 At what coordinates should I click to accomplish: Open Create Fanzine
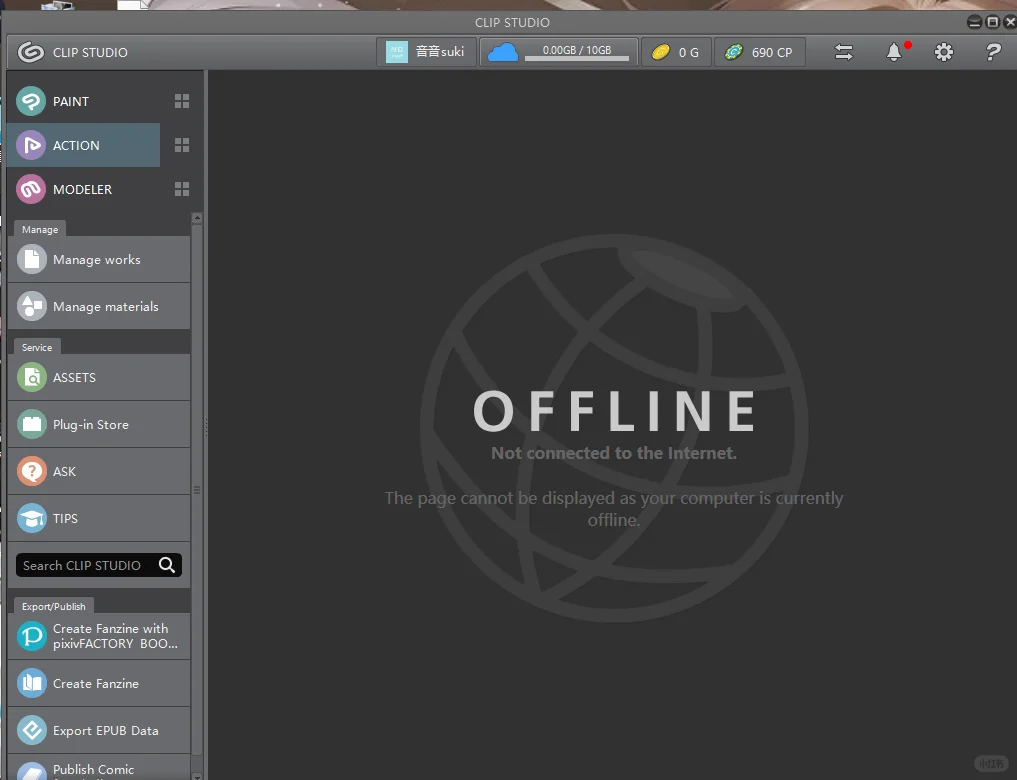(x=99, y=683)
